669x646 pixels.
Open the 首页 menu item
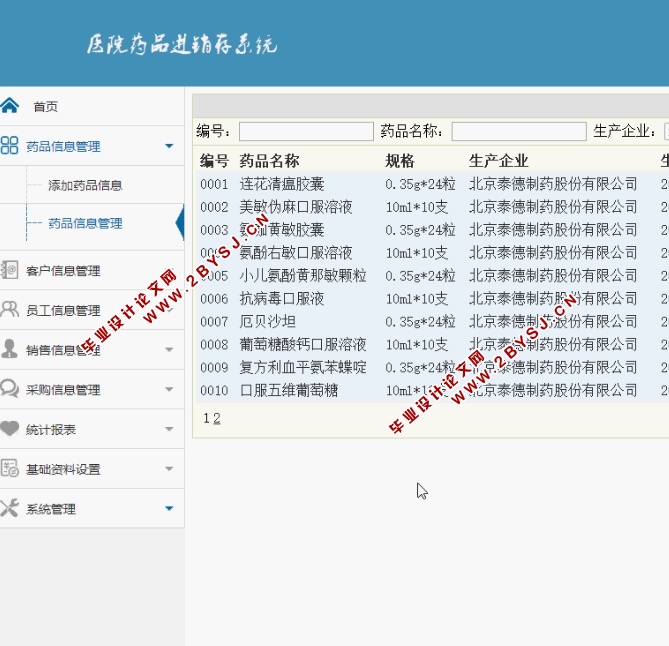[46, 106]
